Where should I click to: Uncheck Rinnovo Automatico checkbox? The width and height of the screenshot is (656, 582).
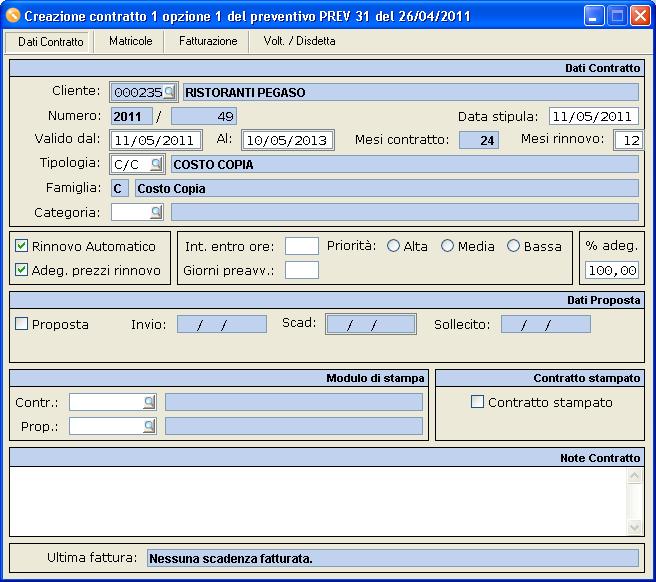21,246
